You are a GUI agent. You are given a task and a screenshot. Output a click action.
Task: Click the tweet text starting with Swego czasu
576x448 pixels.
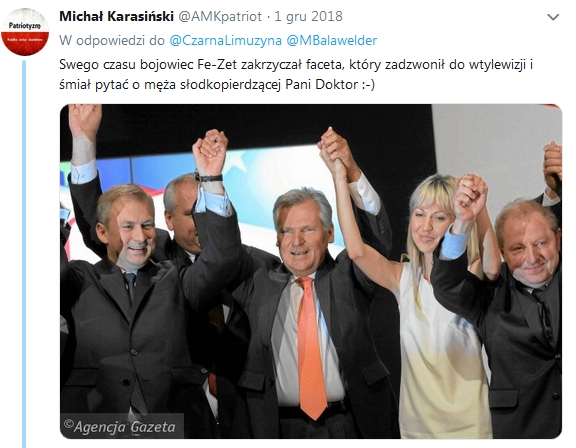click(x=296, y=65)
